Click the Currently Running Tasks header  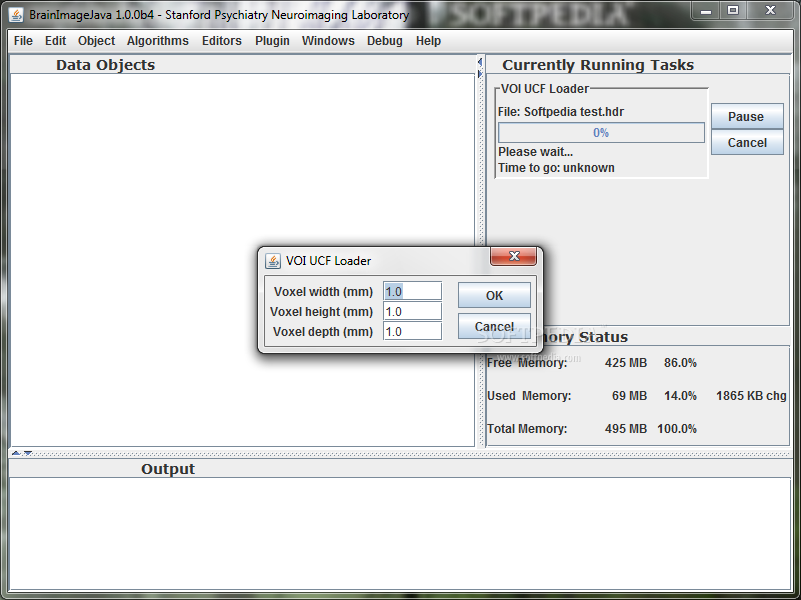click(x=598, y=65)
